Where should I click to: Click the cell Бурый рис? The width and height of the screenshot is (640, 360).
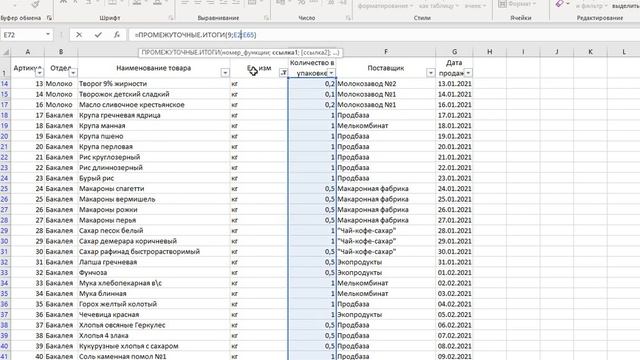coord(153,178)
